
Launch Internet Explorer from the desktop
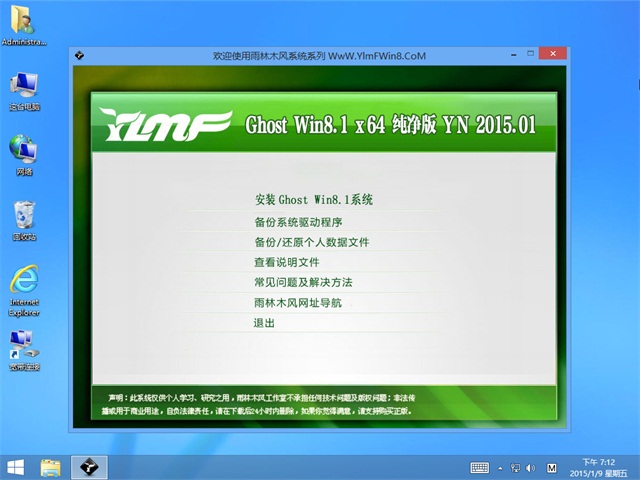[x=24, y=284]
